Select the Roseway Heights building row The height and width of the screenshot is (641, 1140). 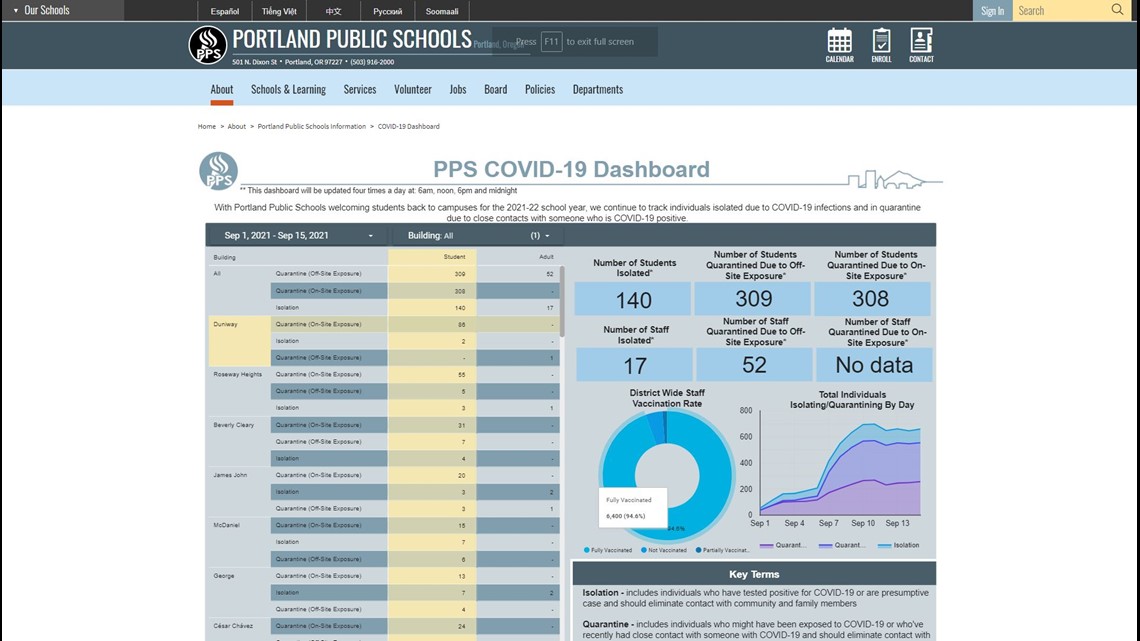pyautogui.click(x=237, y=374)
